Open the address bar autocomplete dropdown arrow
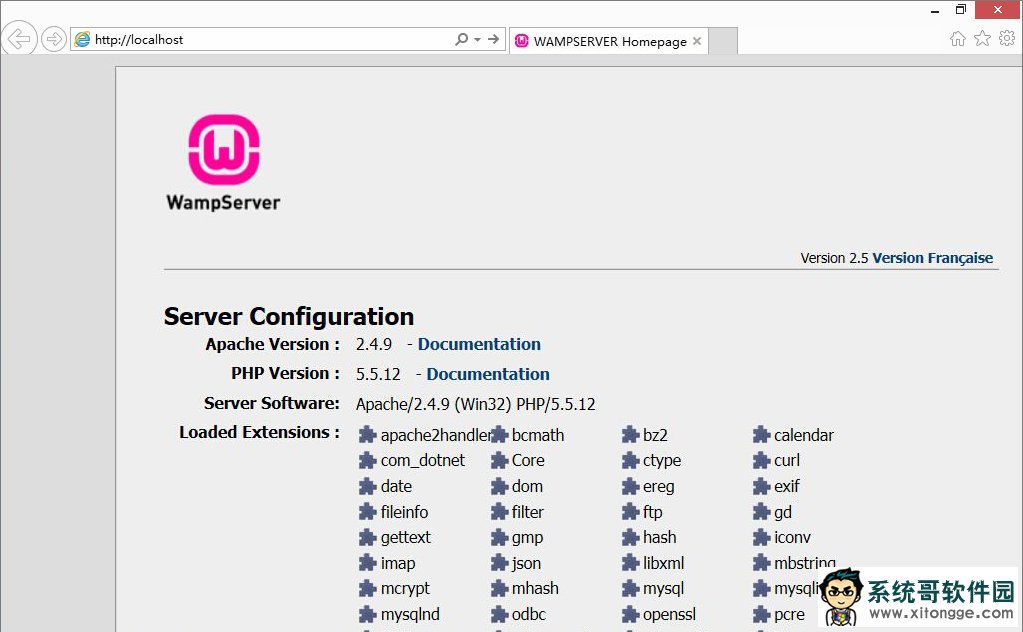1023x632 pixels. point(478,40)
